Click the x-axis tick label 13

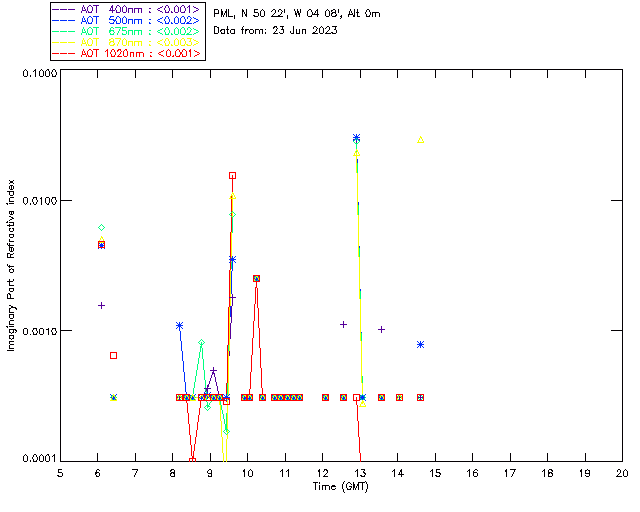tap(360, 473)
